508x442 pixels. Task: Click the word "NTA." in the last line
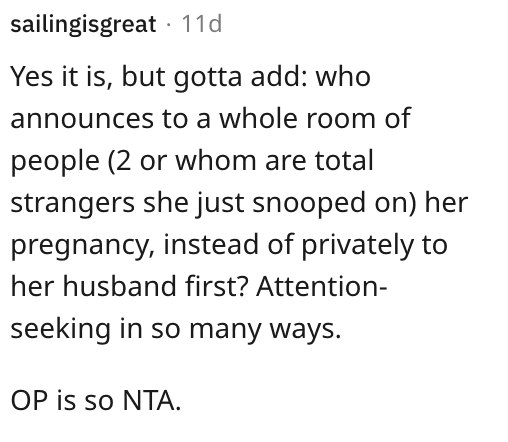pos(152,401)
